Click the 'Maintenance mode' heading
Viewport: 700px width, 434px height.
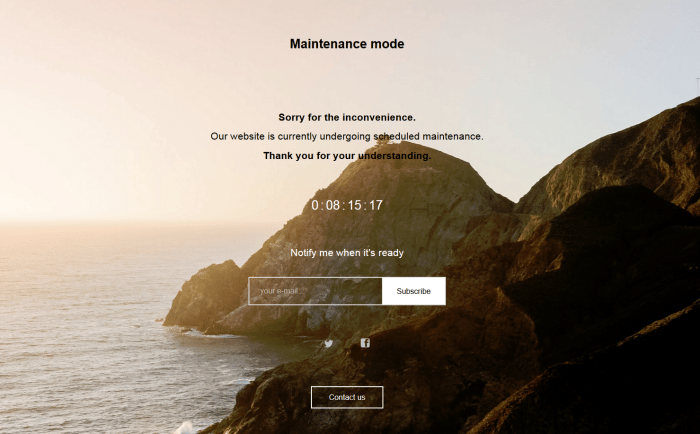347,44
